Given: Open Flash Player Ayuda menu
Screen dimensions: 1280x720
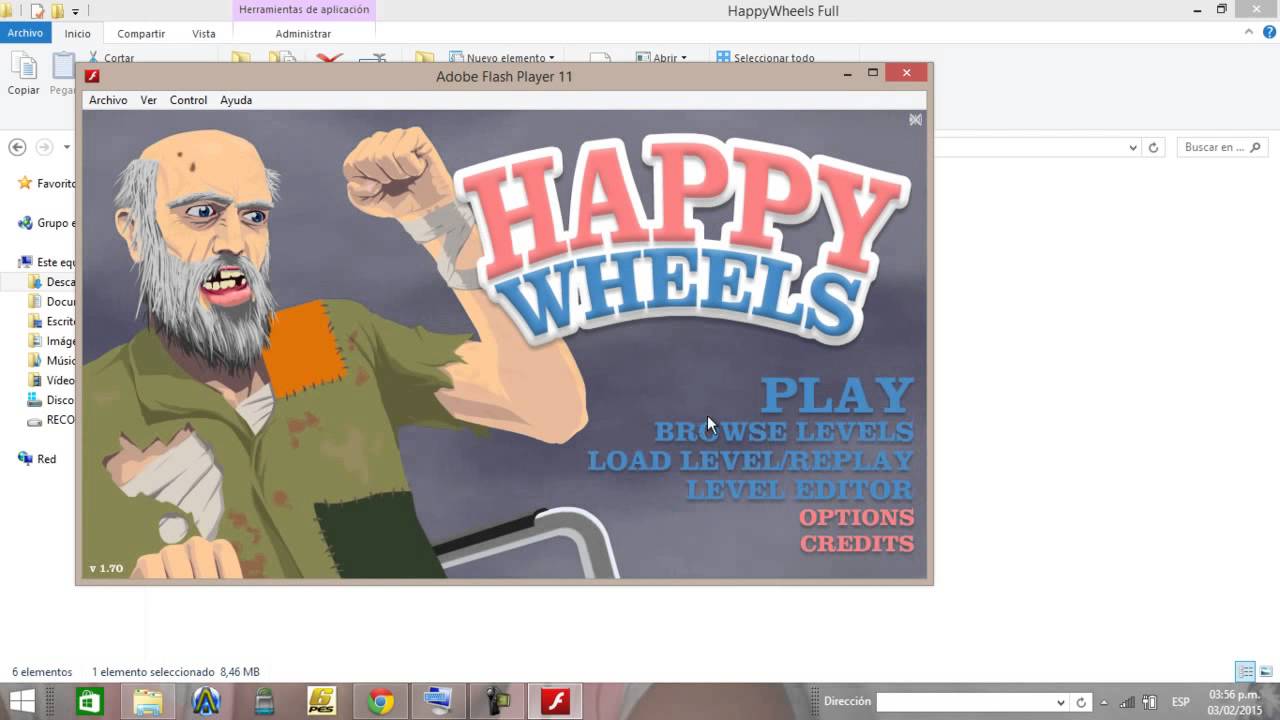Looking at the screenshot, I should click(236, 100).
